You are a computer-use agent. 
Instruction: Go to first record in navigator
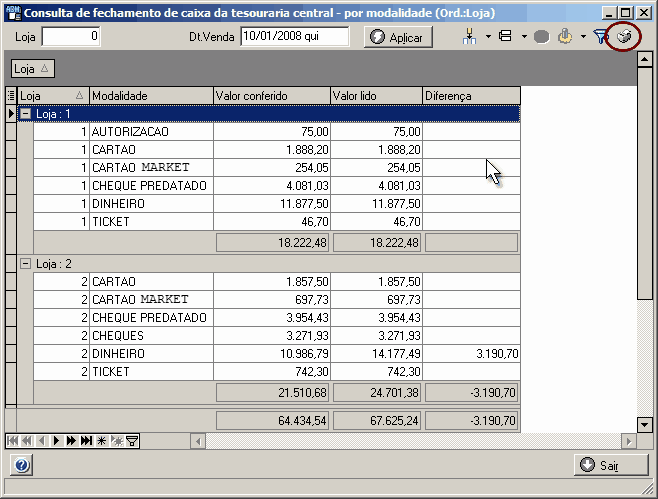[x=13, y=441]
